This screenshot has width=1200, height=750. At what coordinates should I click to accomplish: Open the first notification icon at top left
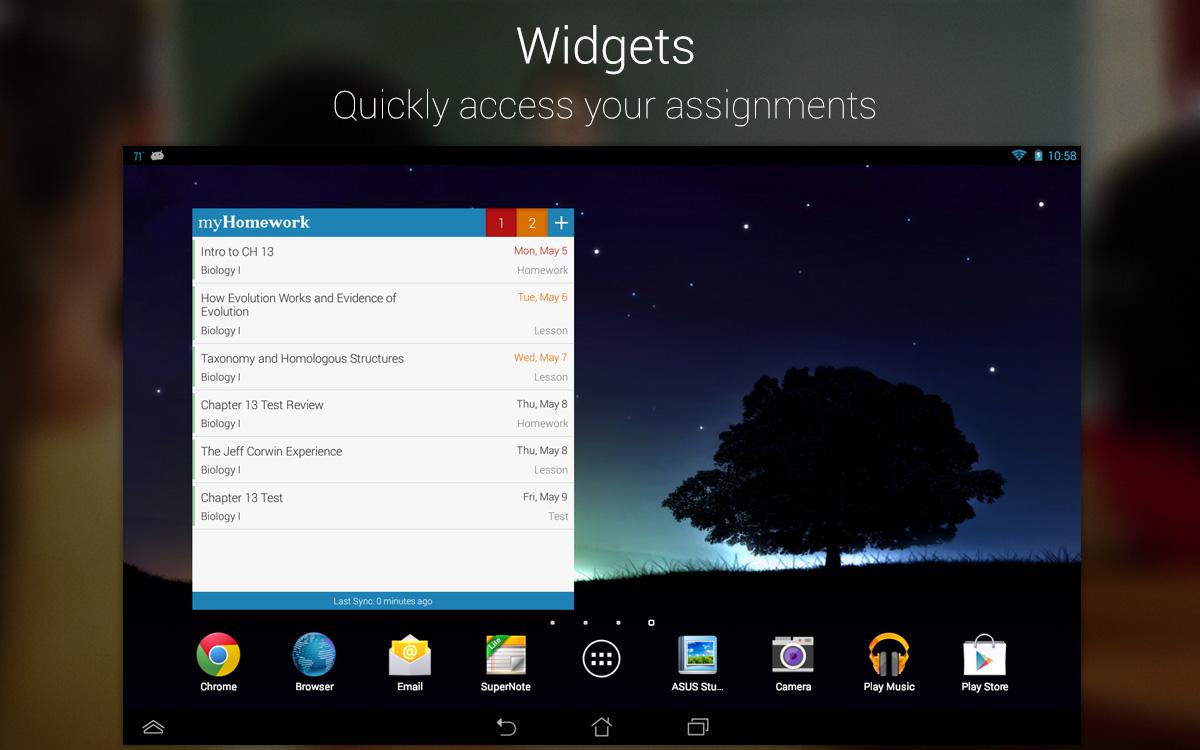137,155
